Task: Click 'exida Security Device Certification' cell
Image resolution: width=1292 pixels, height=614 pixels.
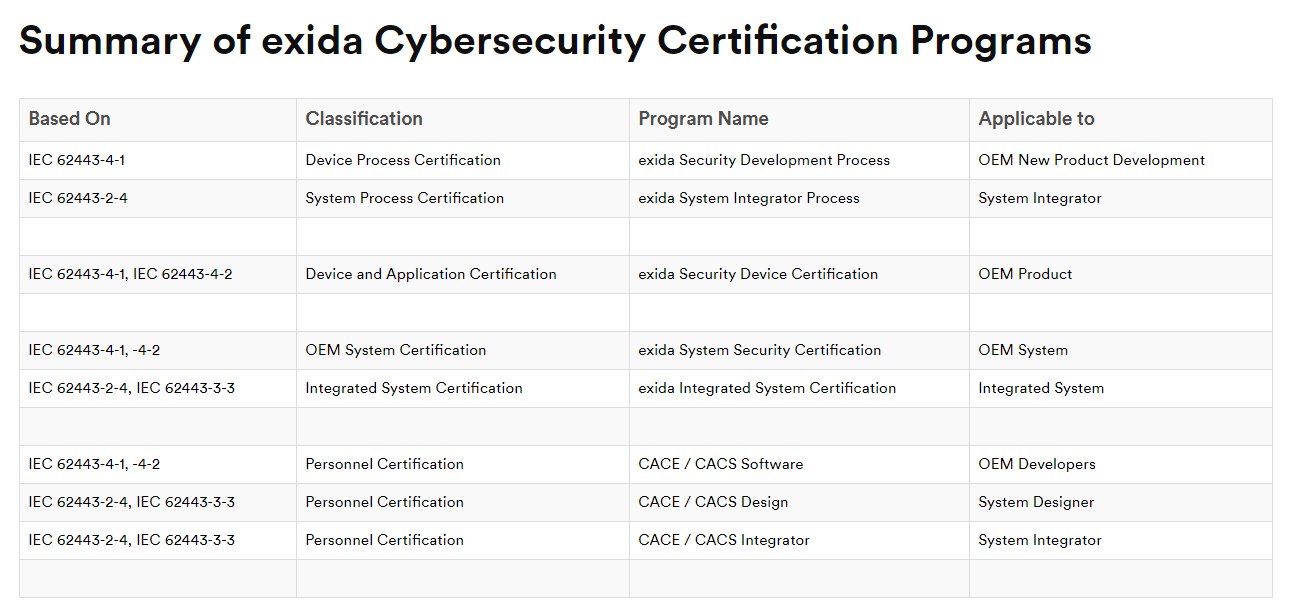Action: click(799, 274)
